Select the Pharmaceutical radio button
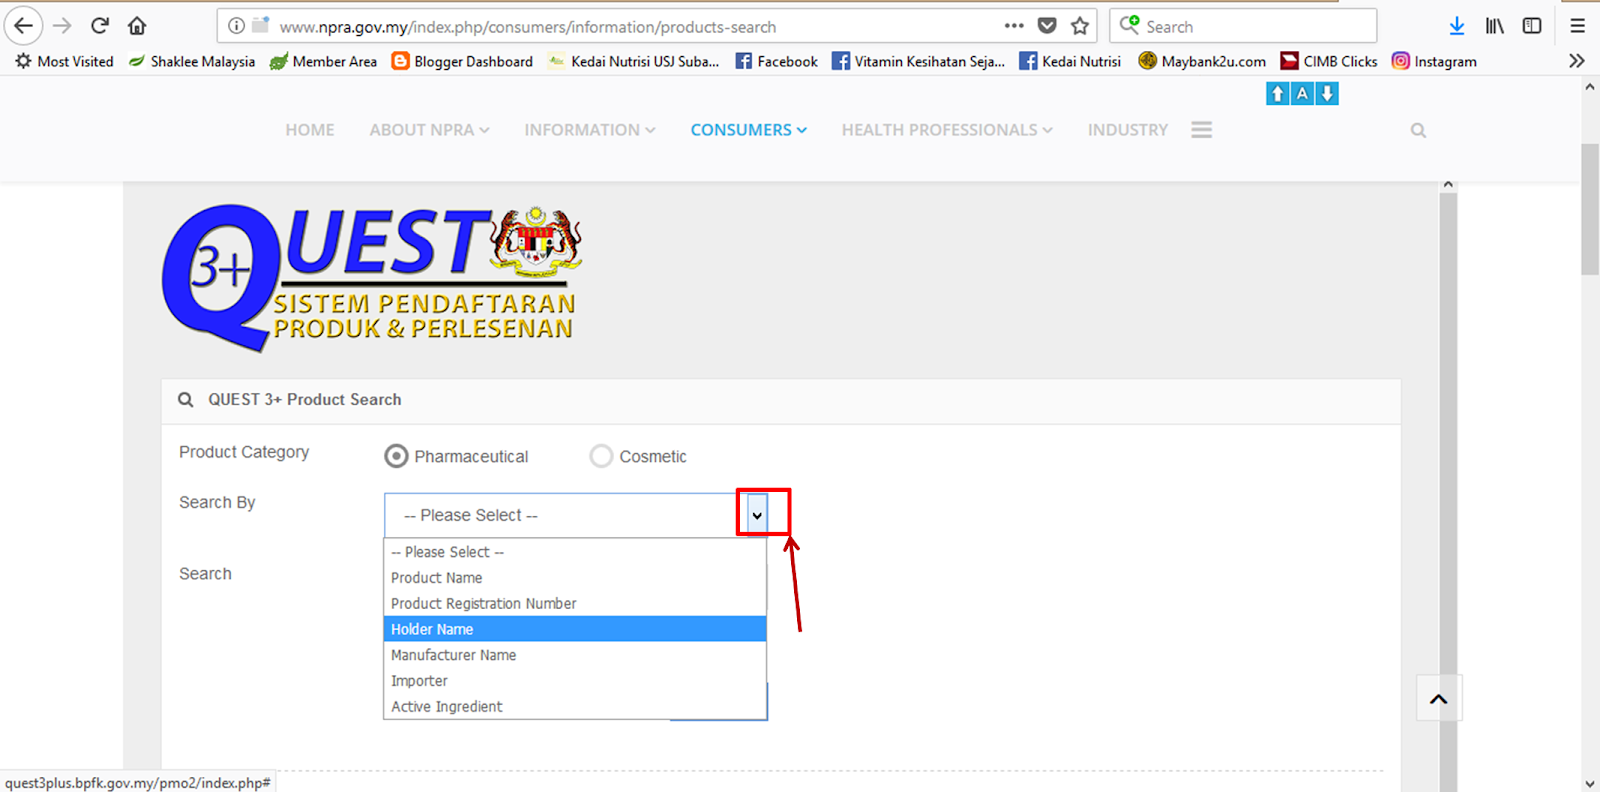This screenshot has width=1600, height=792. point(397,456)
